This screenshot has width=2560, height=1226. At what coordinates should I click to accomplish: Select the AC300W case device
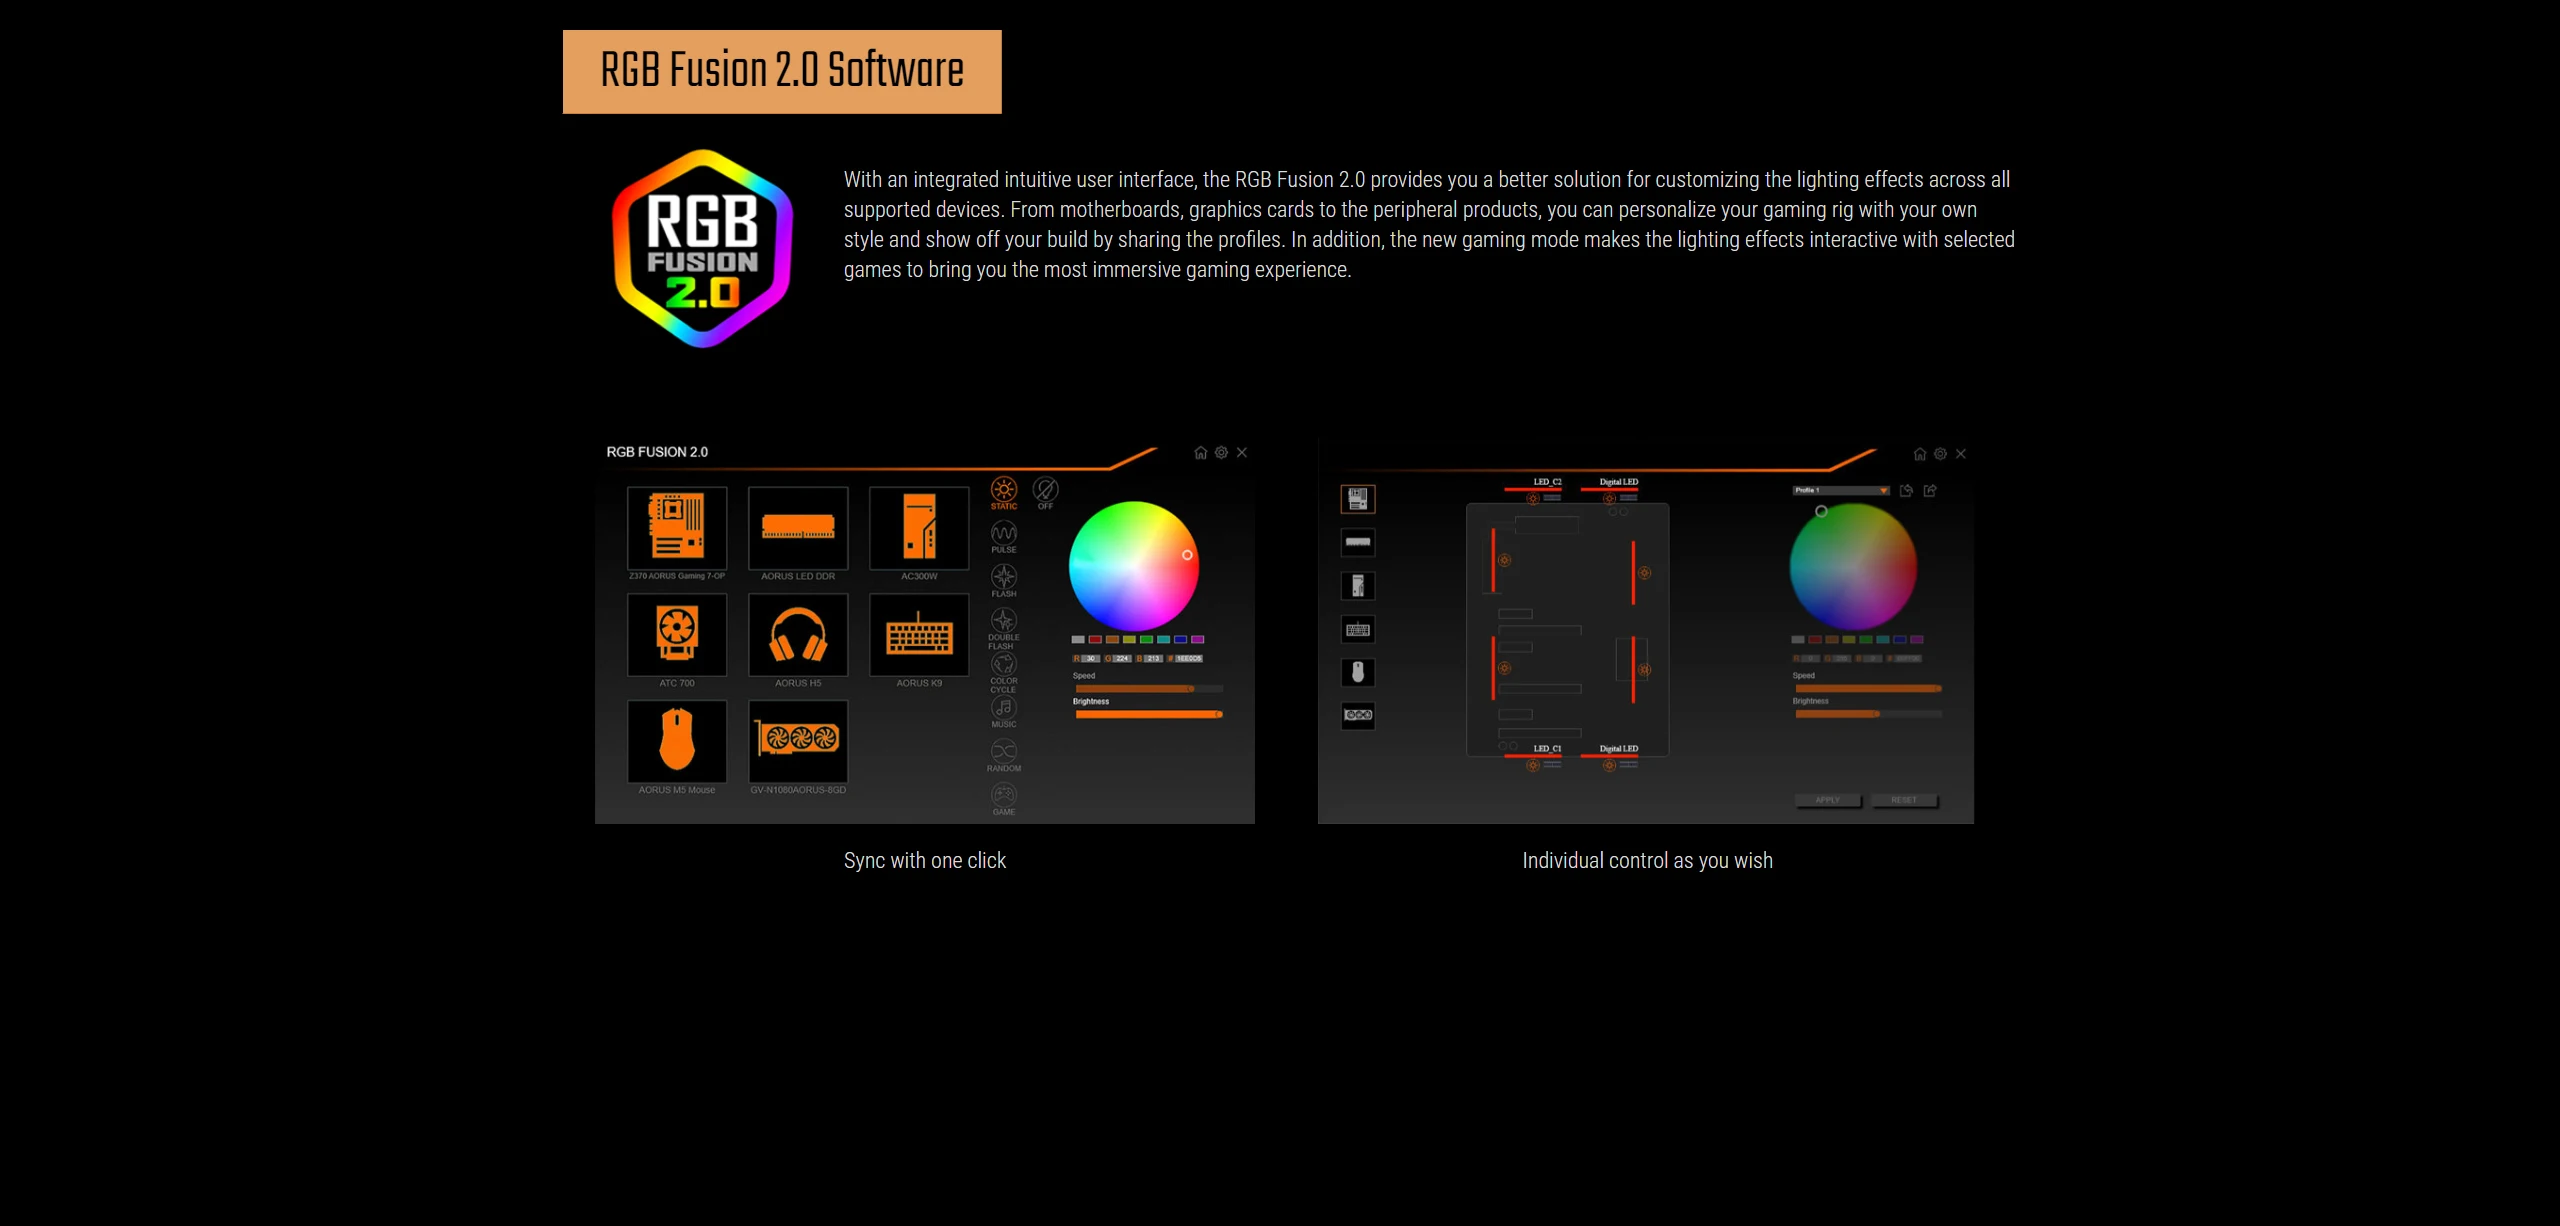click(919, 528)
